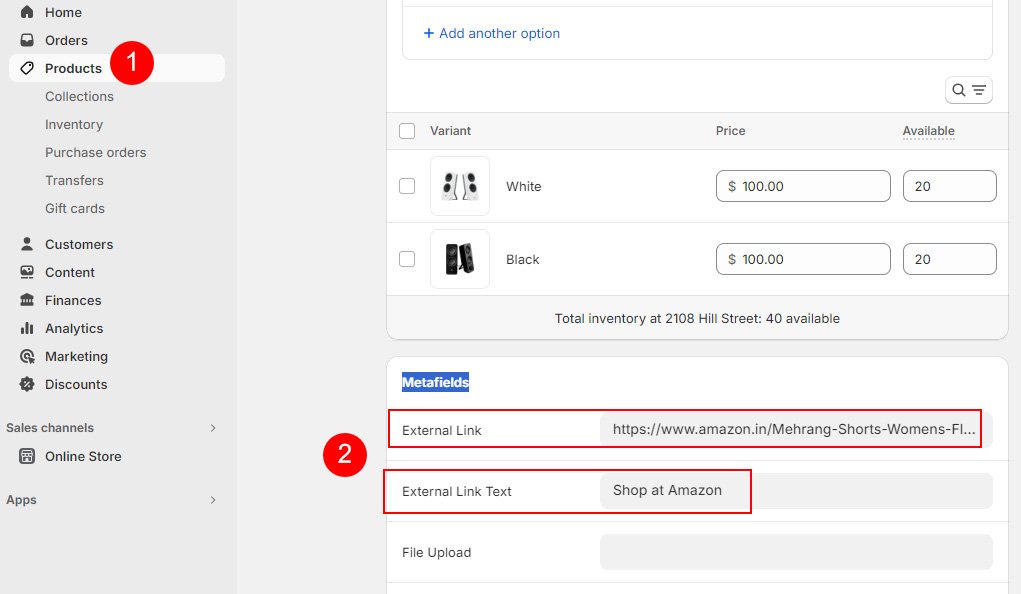Image resolution: width=1021 pixels, height=594 pixels.
Task: Select all variants header checkbox
Action: pos(407,131)
